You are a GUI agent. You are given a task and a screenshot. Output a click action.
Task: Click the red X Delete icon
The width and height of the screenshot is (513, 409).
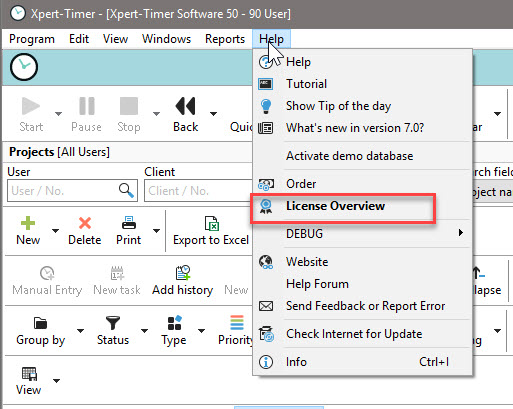click(x=85, y=223)
